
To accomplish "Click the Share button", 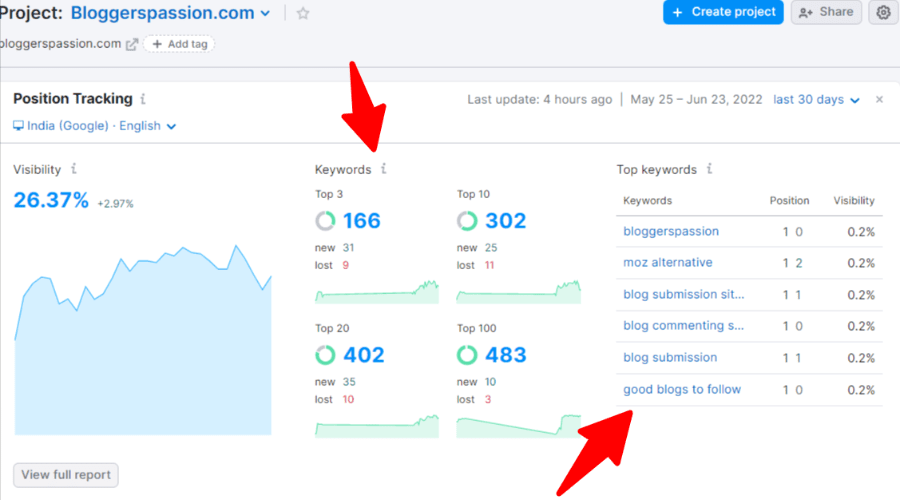I will 826,12.
